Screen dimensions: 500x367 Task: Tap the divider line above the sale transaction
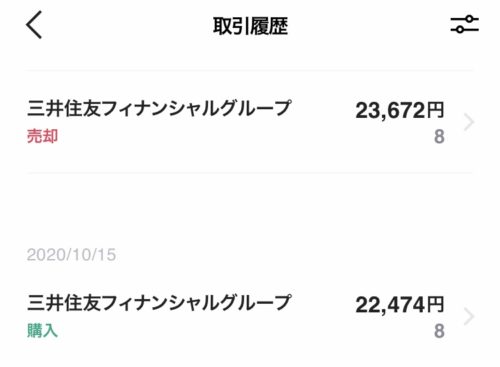[250, 70]
